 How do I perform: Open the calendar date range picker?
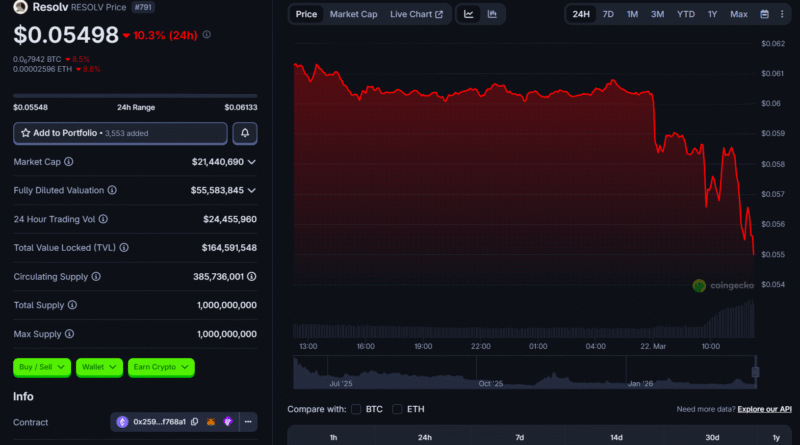tap(764, 14)
